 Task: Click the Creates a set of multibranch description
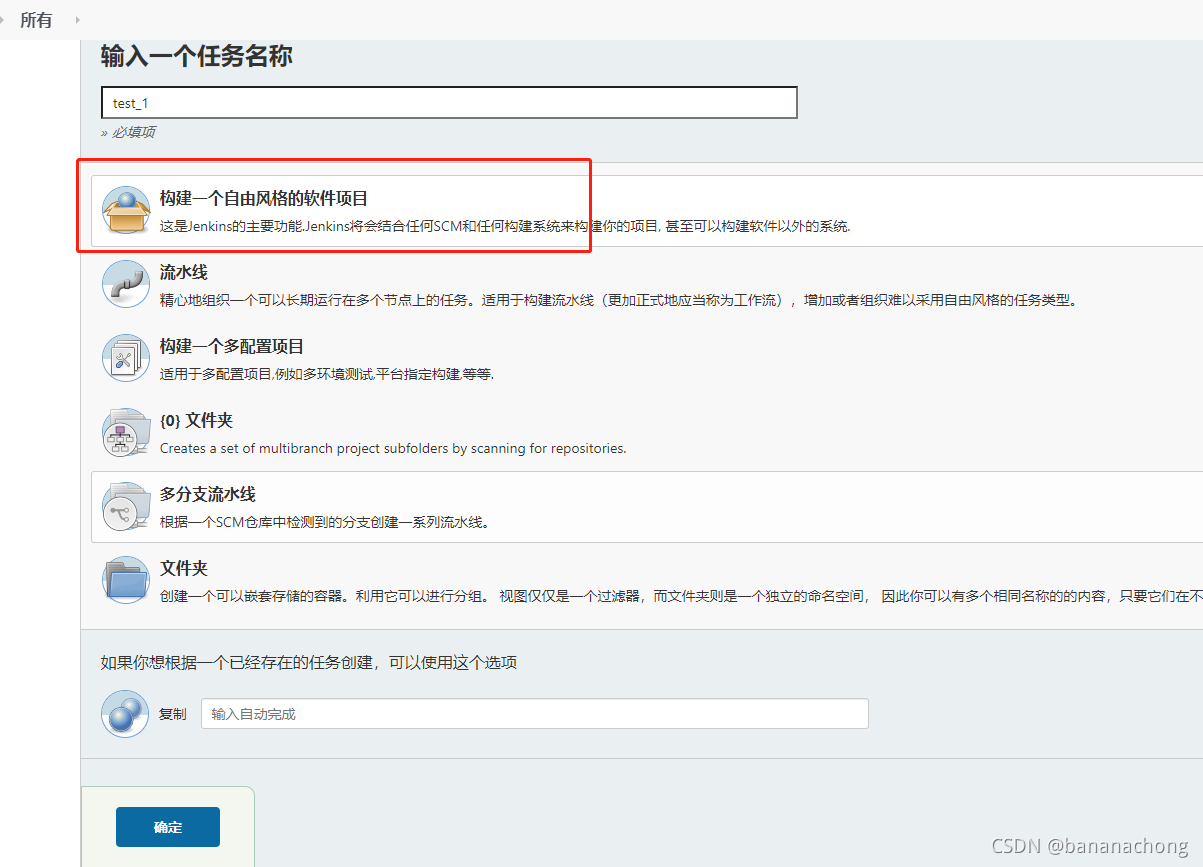(393, 448)
